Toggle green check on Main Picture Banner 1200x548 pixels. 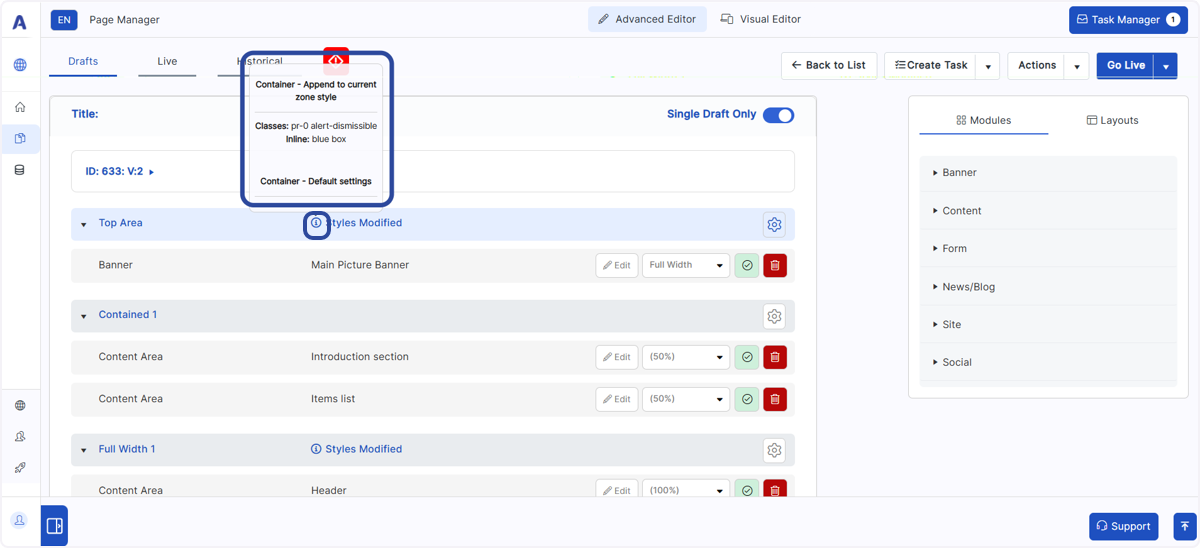point(747,265)
